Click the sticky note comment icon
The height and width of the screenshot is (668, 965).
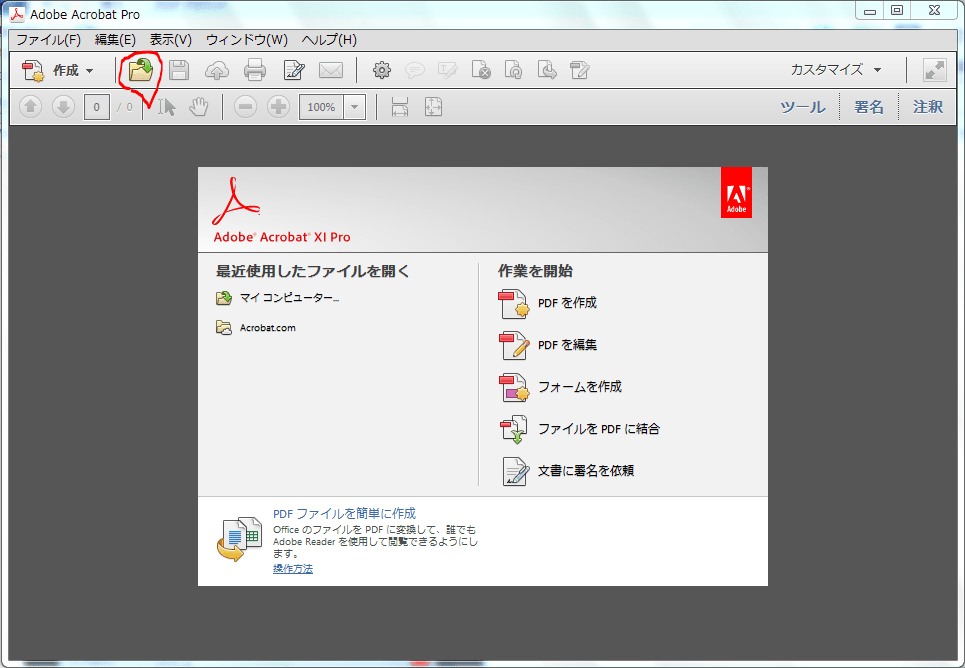415,70
